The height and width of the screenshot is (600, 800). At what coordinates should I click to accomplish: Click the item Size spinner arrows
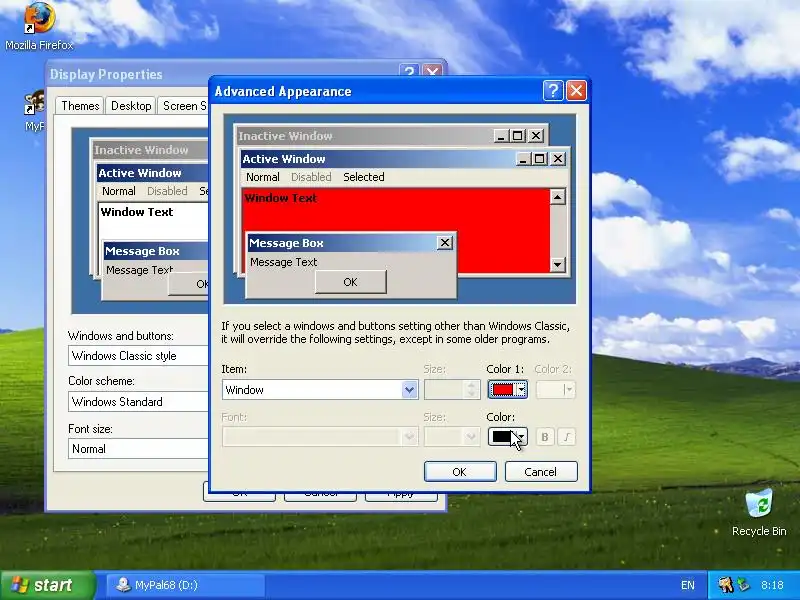471,390
